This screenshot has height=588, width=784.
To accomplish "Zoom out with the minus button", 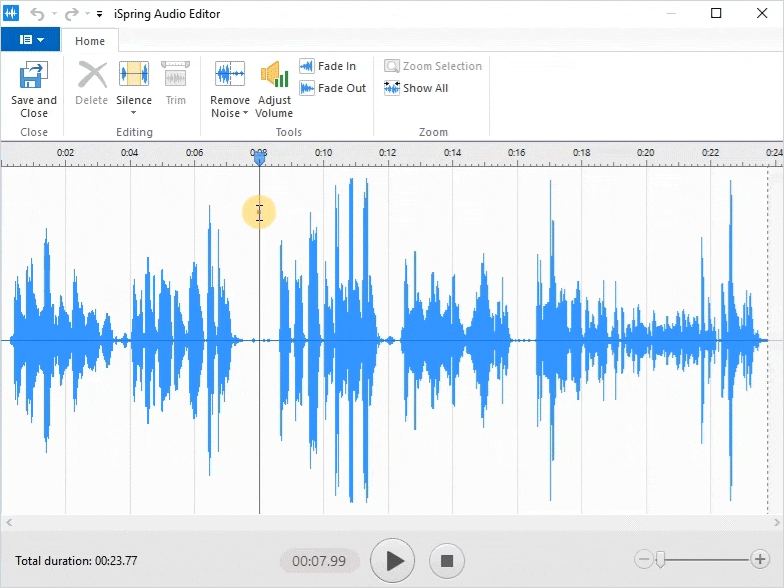I will click(644, 560).
